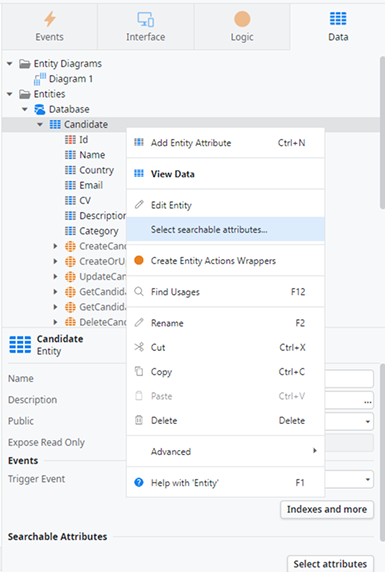Collapse the Entities folder
The image size is (385, 572).
[x=10, y=94]
